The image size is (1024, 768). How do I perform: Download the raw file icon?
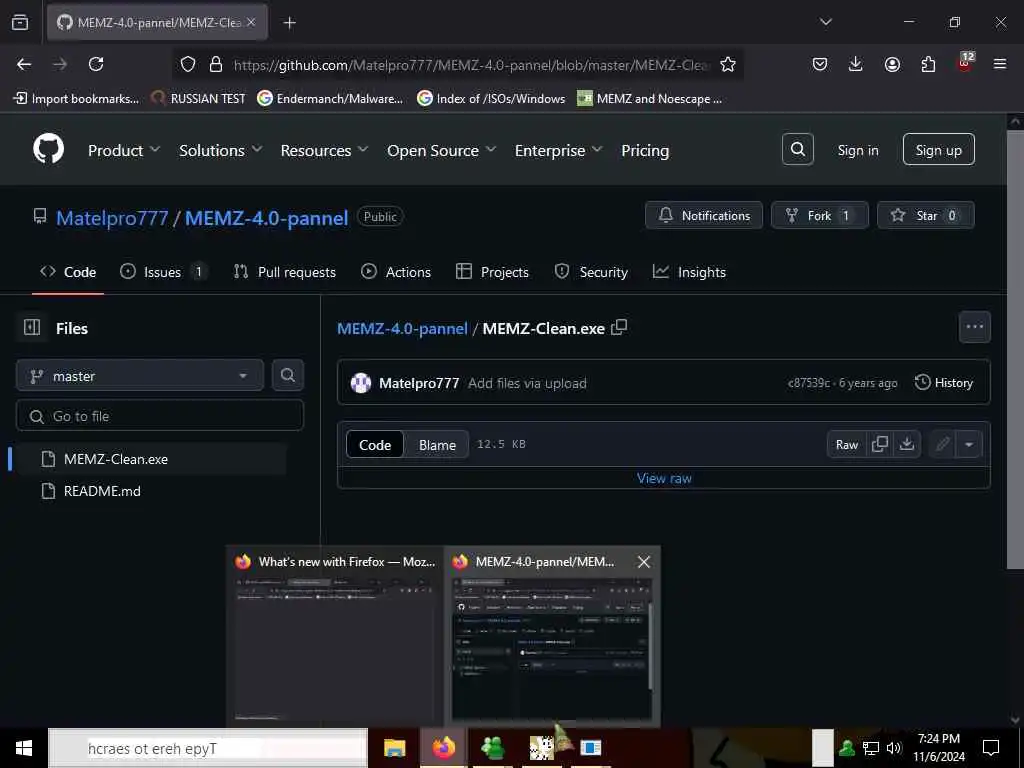pos(906,444)
